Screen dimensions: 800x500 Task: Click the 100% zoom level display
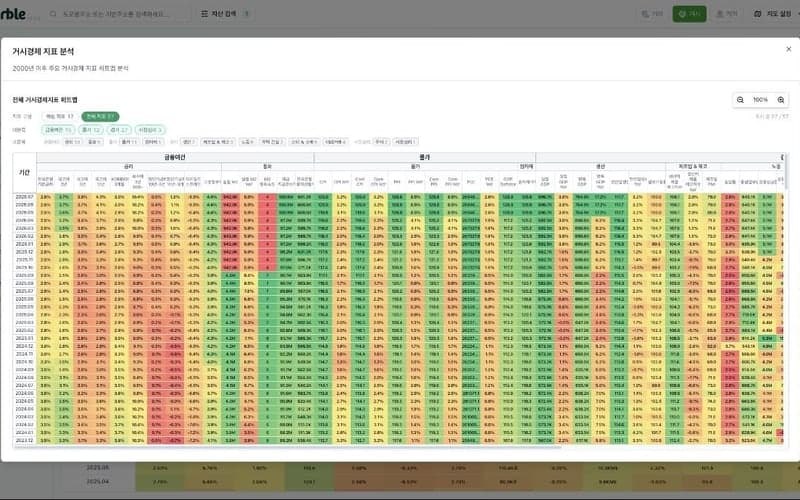pos(760,100)
